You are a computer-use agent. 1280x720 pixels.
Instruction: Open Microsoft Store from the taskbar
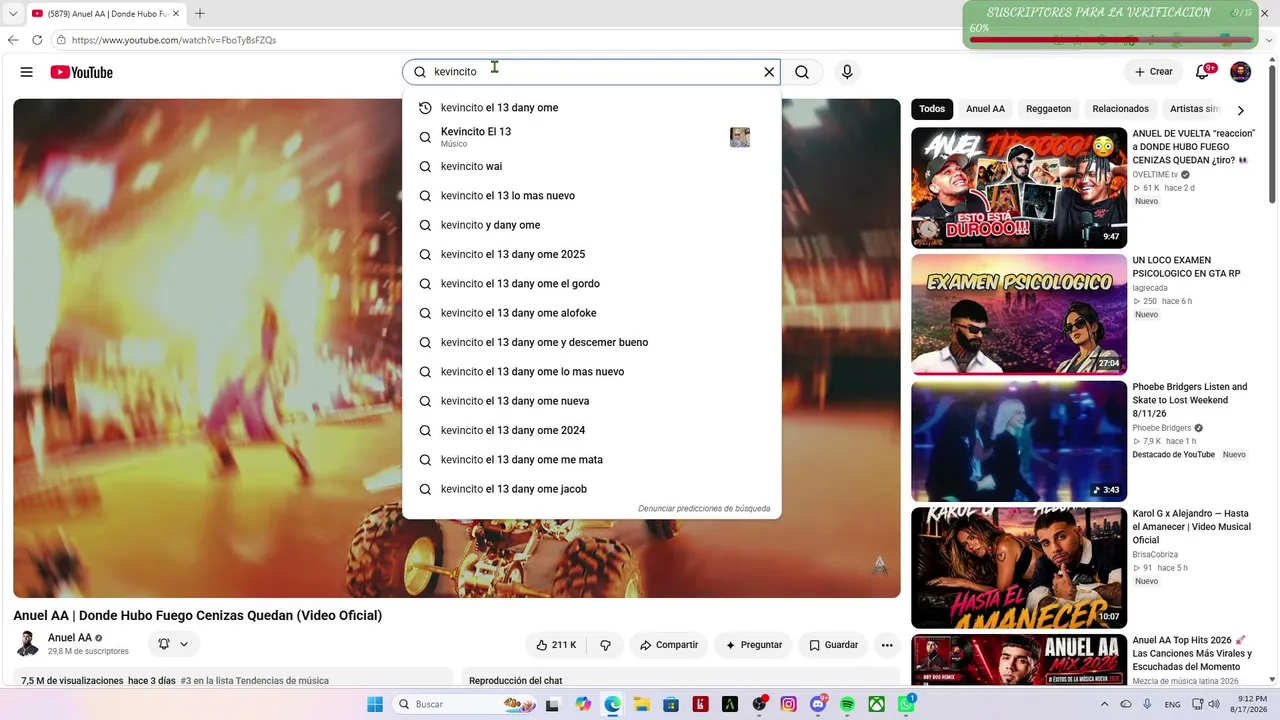(671, 704)
